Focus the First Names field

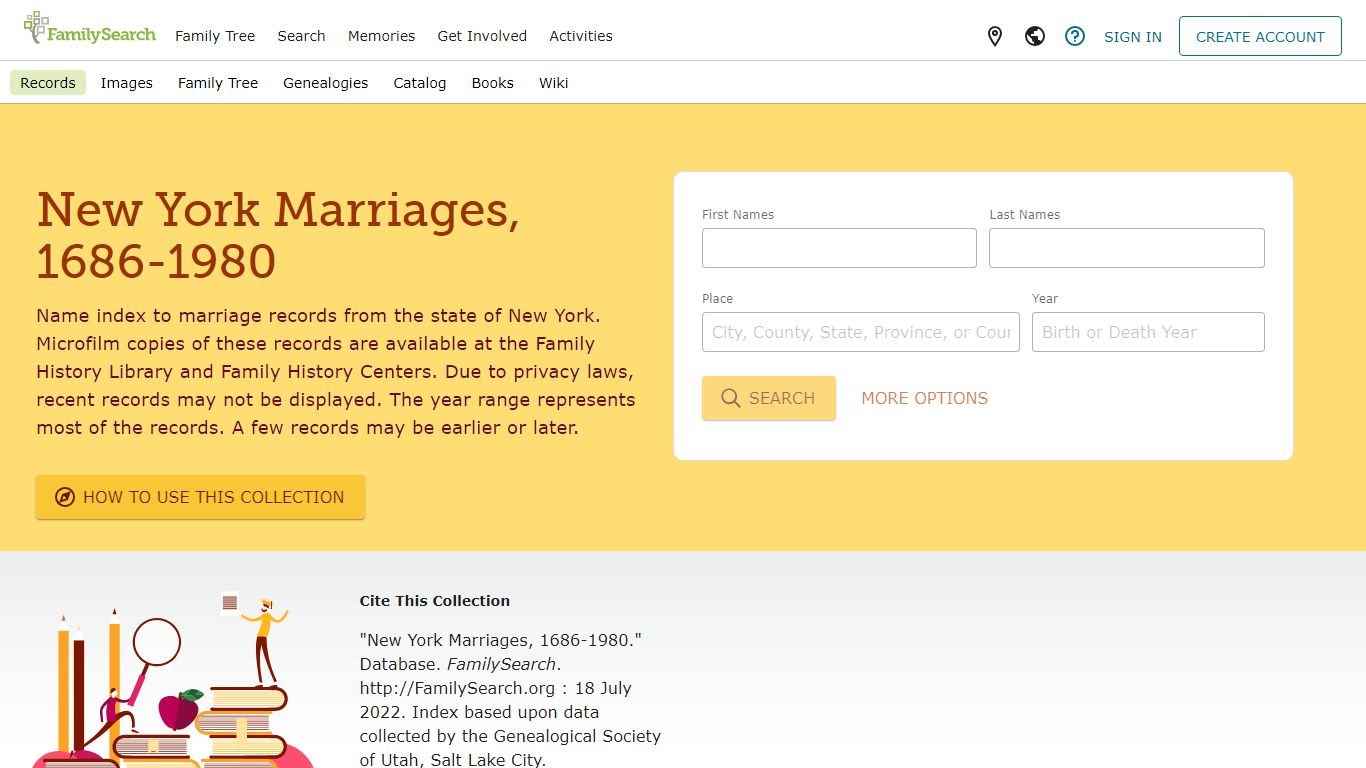point(839,248)
